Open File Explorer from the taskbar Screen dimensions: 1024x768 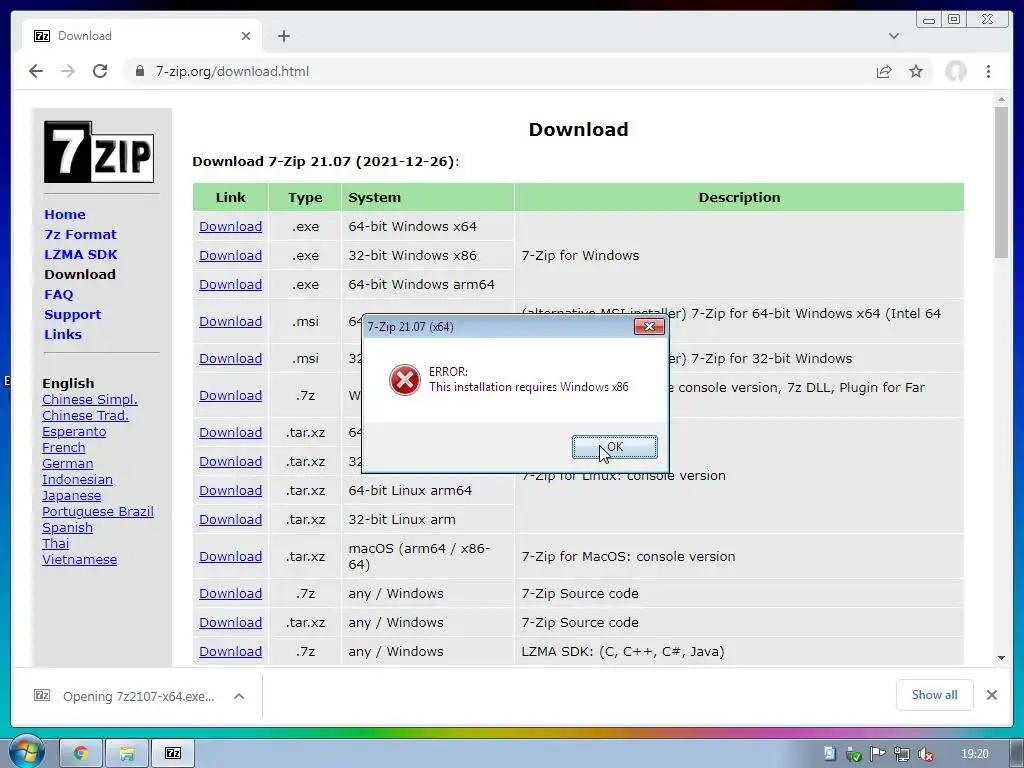click(x=127, y=754)
